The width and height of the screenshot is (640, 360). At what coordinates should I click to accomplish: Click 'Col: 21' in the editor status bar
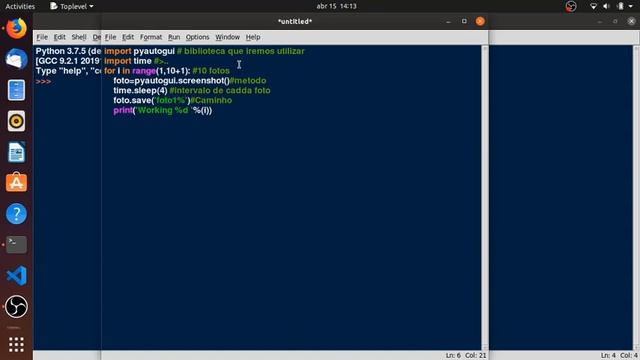coord(476,356)
